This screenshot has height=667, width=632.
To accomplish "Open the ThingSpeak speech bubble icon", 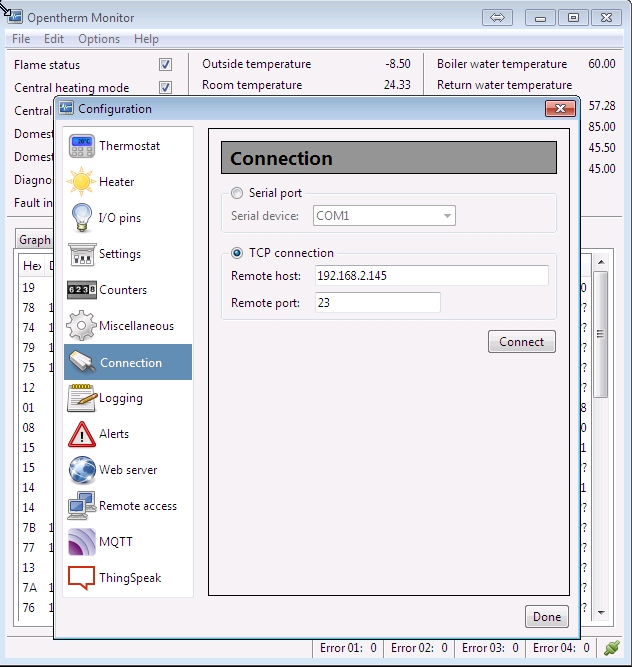I will click(81, 578).
